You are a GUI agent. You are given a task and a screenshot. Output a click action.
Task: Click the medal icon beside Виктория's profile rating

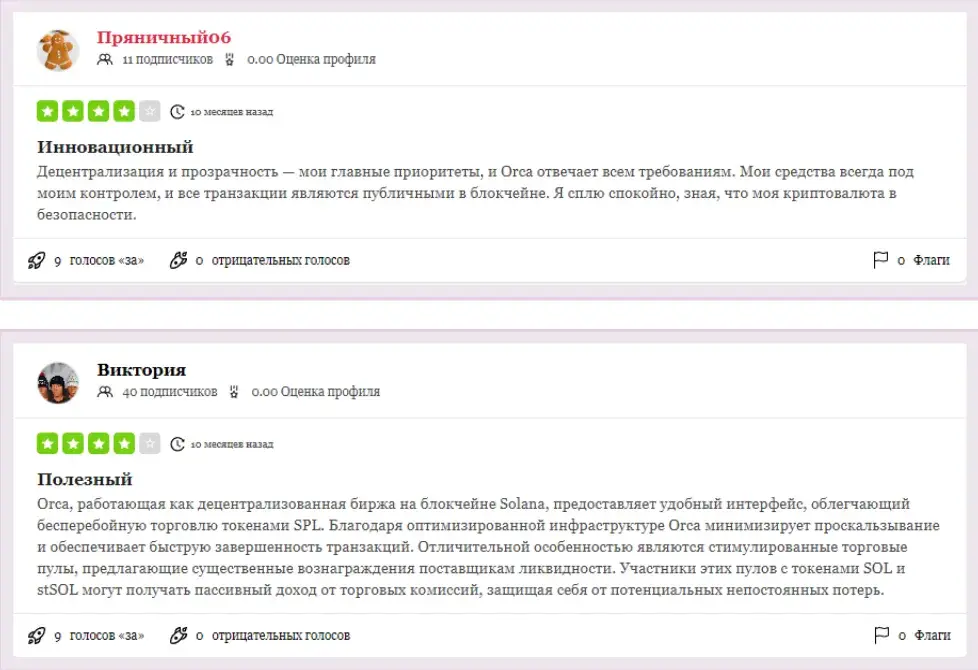click(234, 392)
